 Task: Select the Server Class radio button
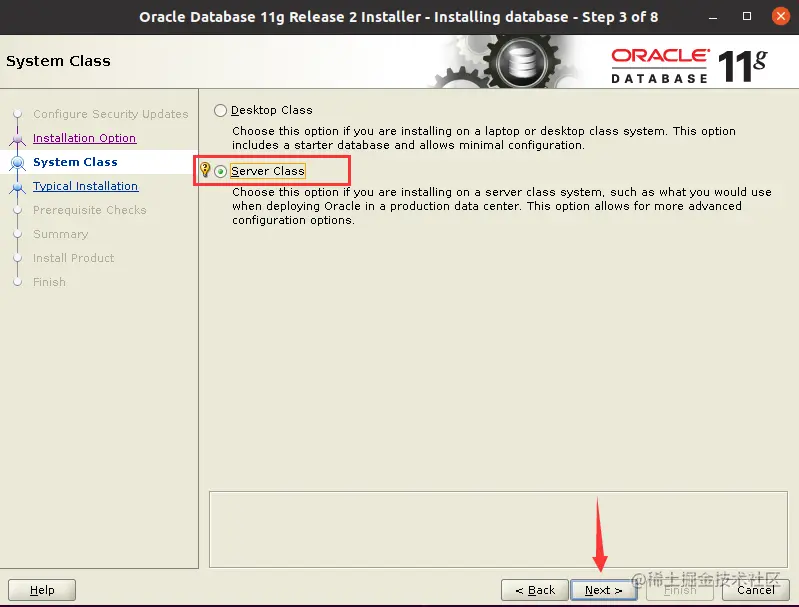(x=220, y=171)
